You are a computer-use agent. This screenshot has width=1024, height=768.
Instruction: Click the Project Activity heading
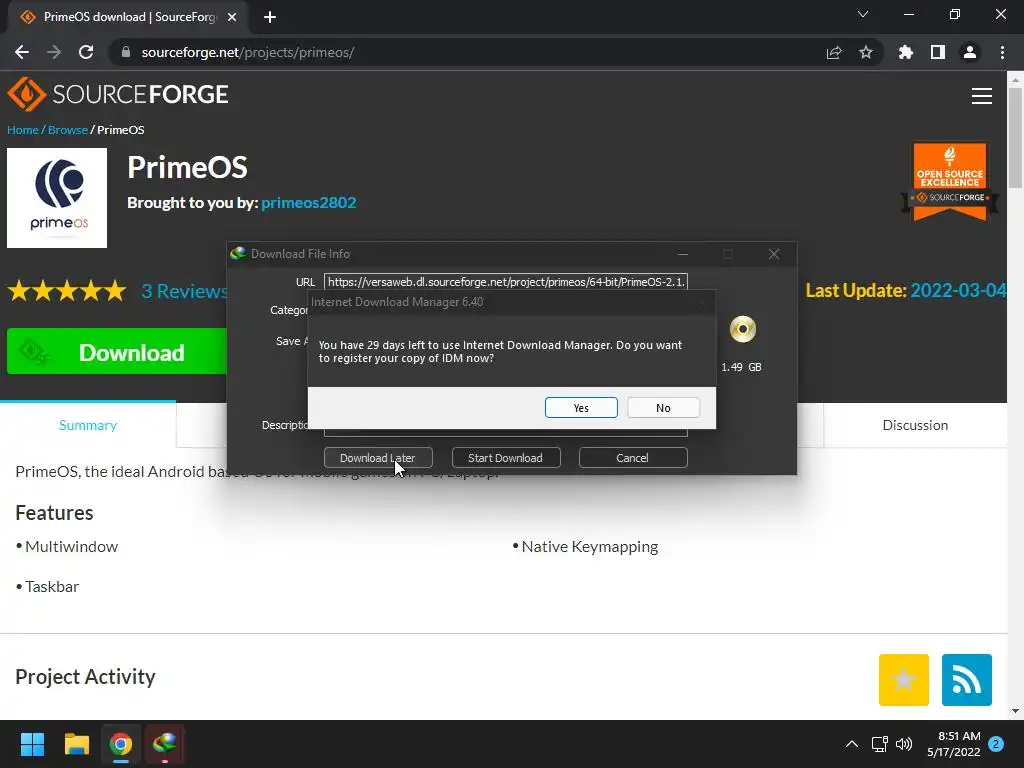(x=86, y=677)
